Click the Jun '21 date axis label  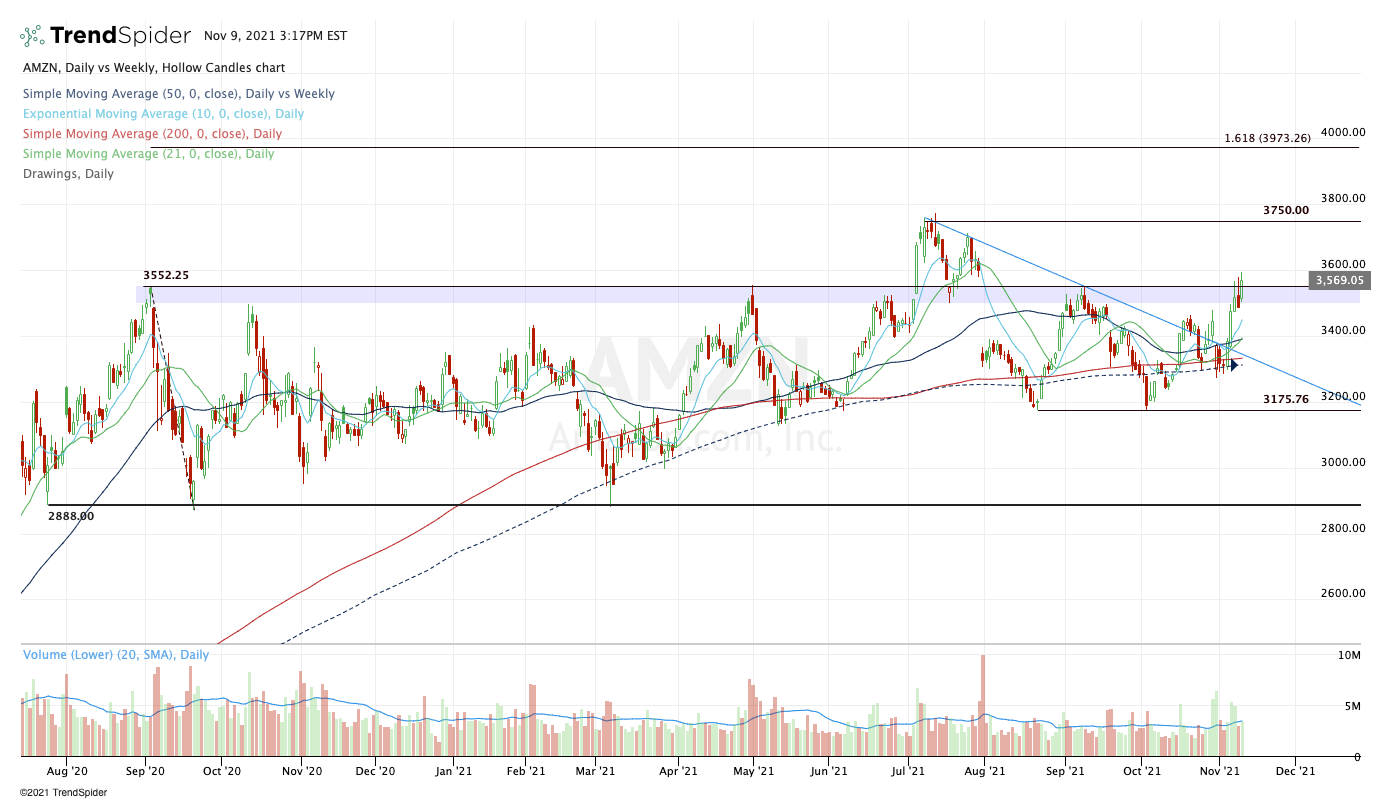[x=828, y=772]
